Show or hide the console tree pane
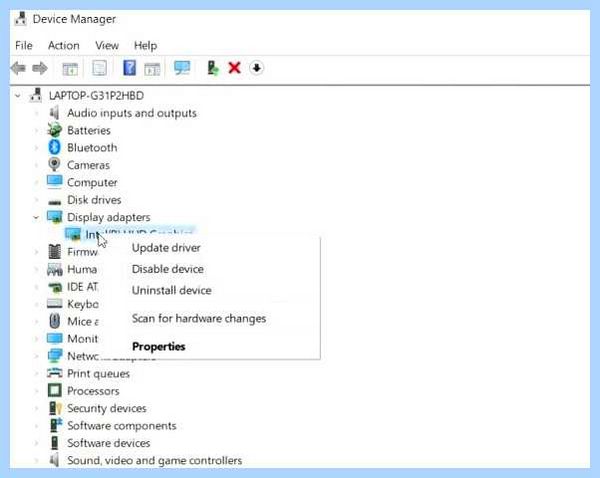 (x=70, y=69)
